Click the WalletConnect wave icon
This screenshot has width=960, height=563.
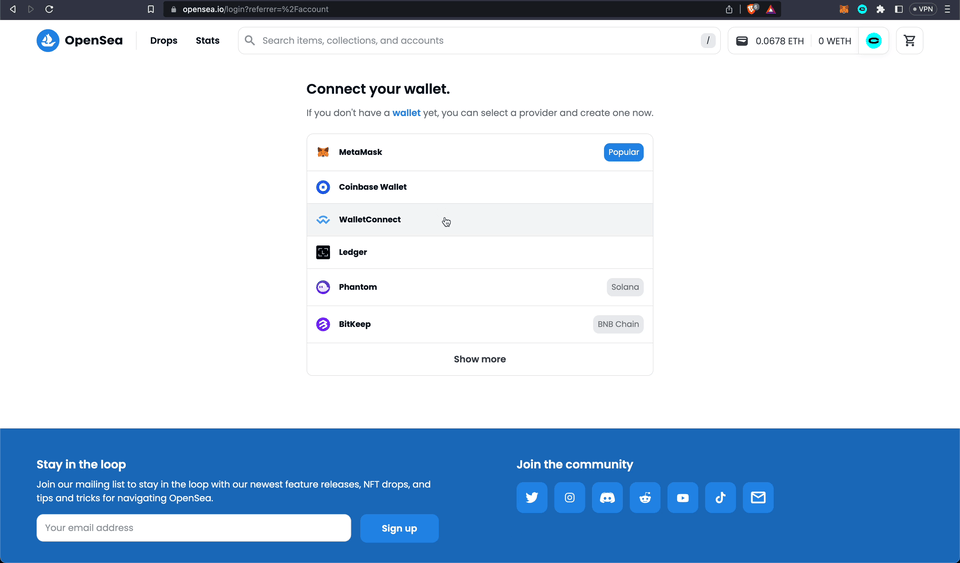tap(323, 220)
